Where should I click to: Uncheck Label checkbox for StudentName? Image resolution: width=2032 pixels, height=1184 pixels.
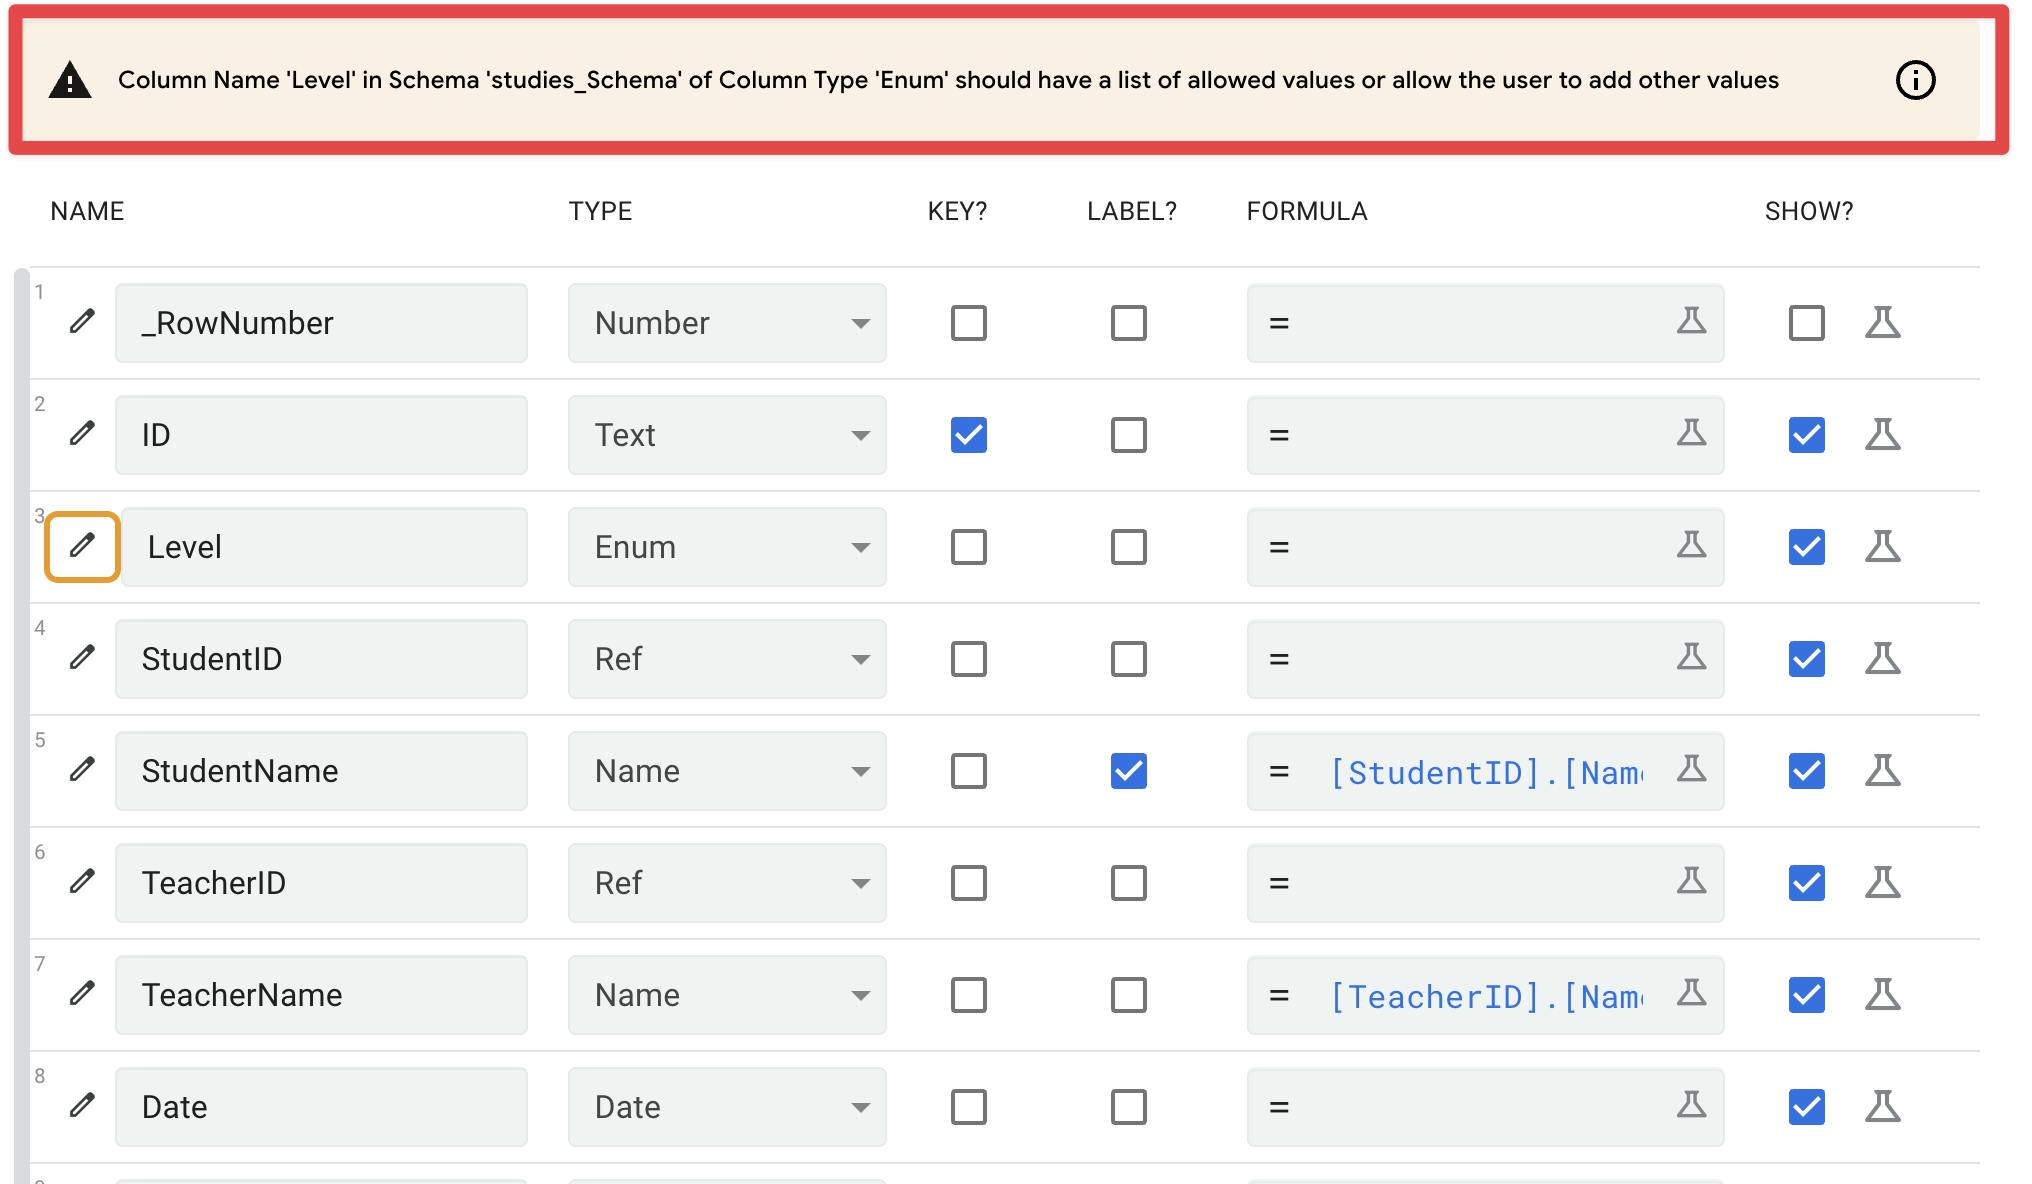click(x=1128, y=771)
